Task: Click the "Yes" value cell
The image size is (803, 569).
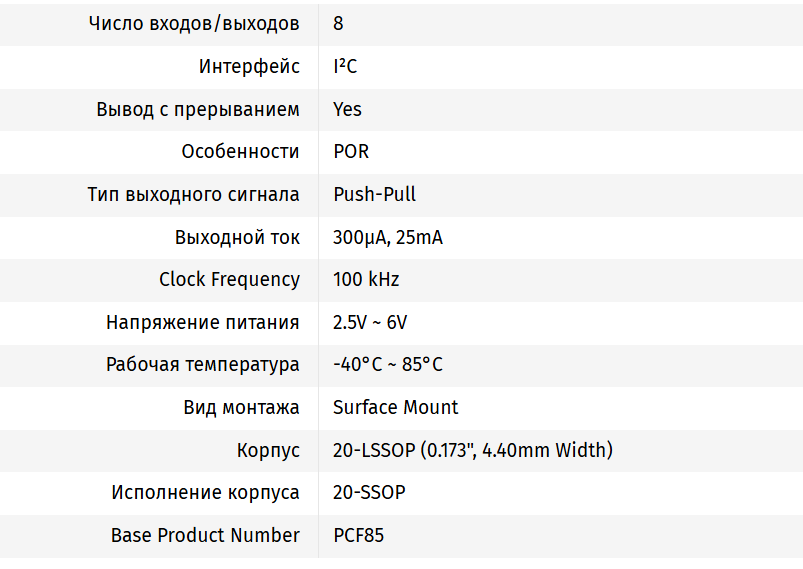Action: point(347,109)
